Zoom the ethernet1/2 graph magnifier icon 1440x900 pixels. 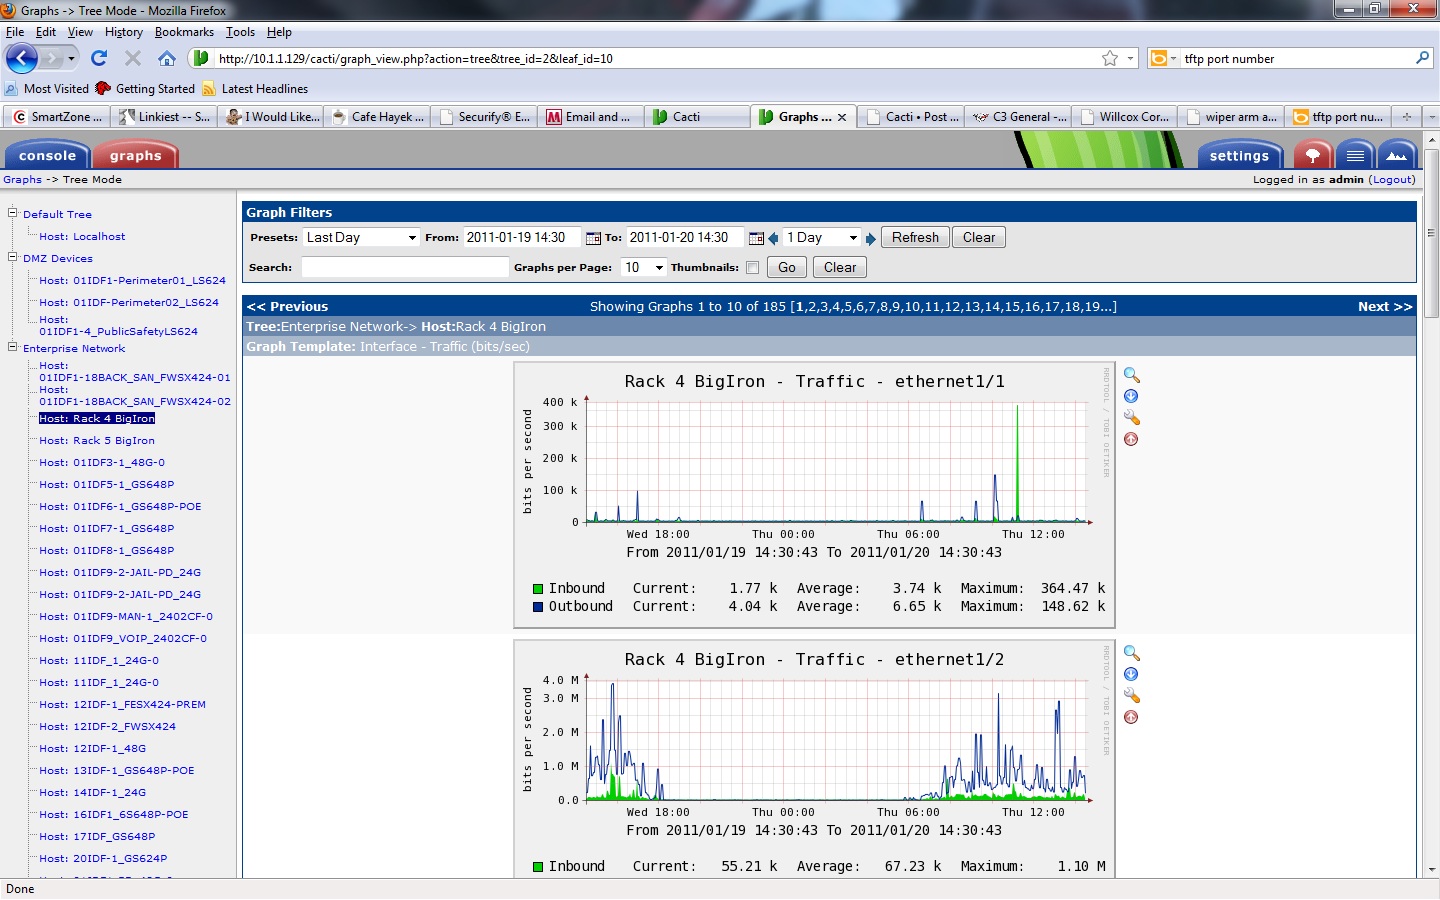point(1132,653)
